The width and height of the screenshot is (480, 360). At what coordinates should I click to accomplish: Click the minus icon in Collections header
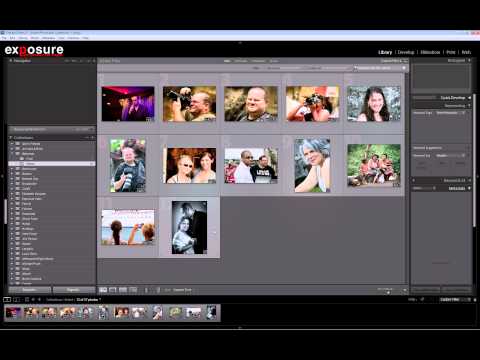[87, 137]
